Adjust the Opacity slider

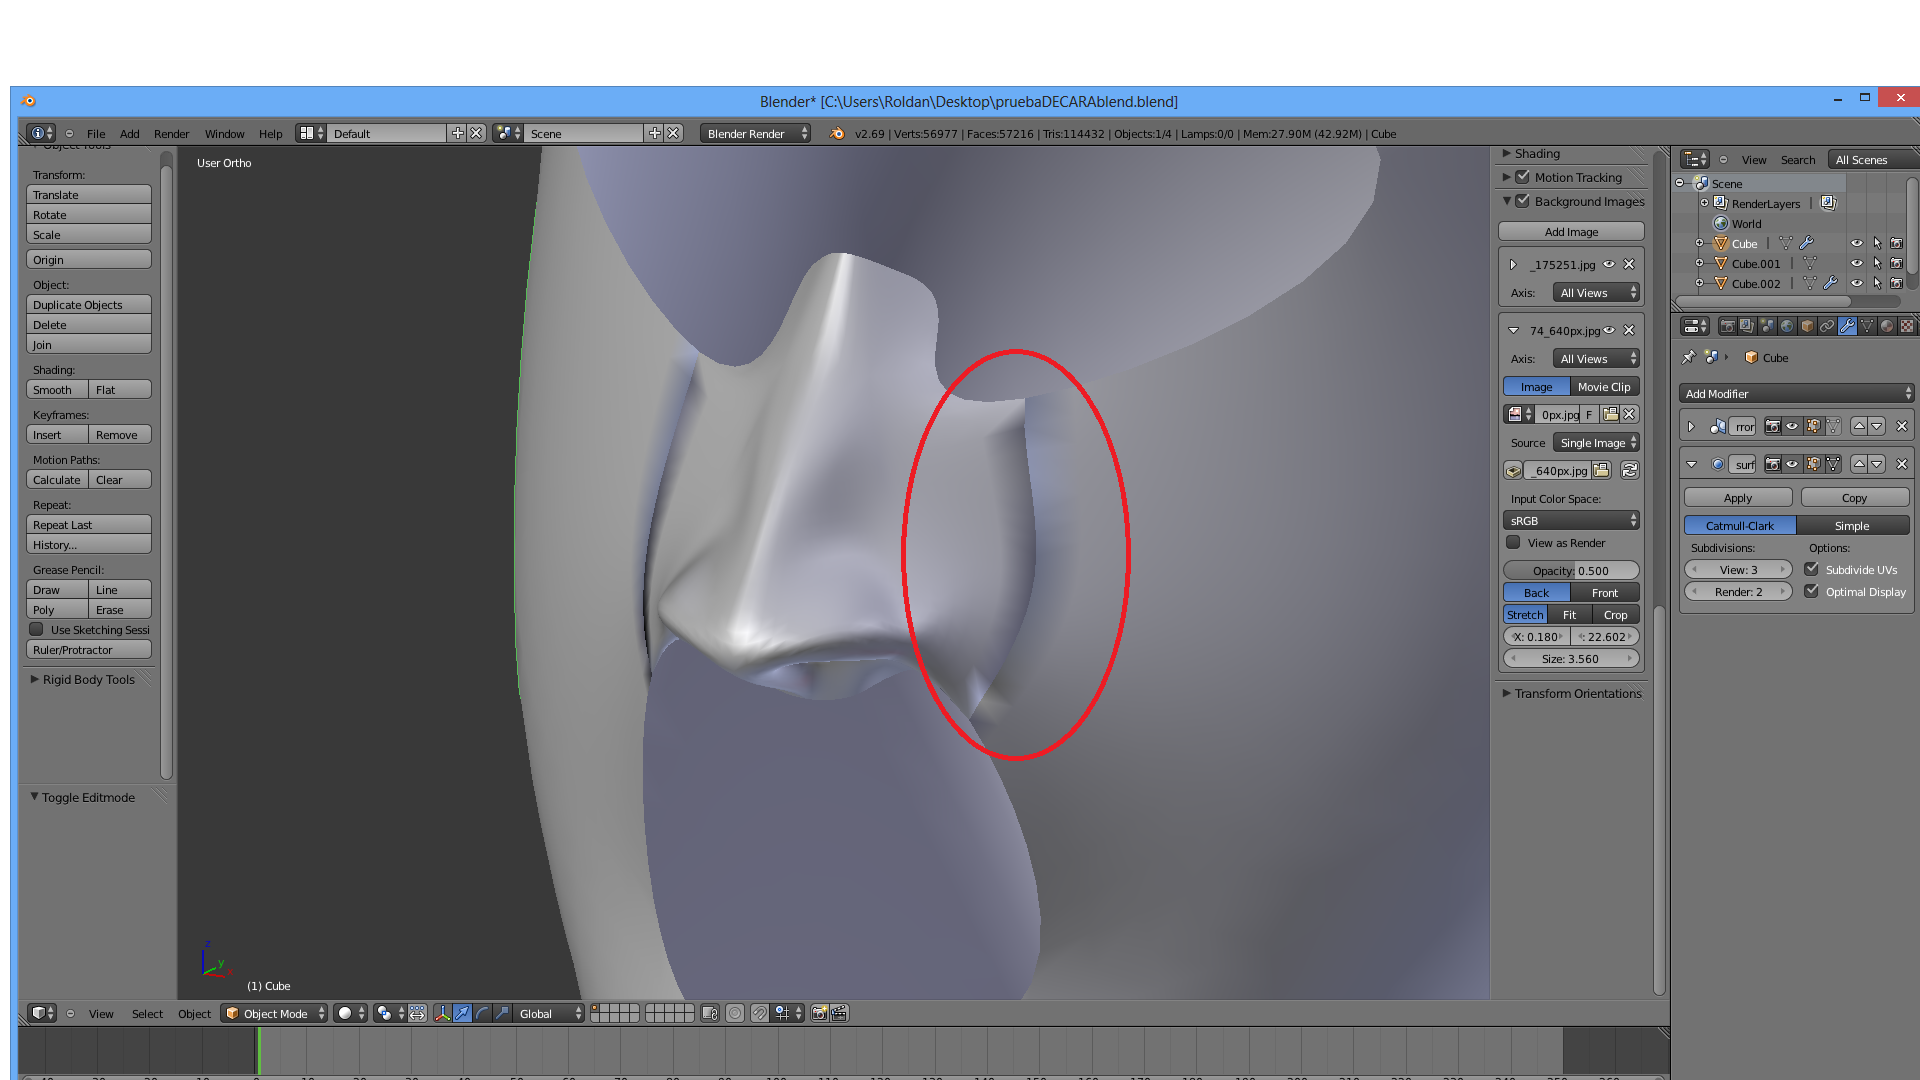(1571, 571)
